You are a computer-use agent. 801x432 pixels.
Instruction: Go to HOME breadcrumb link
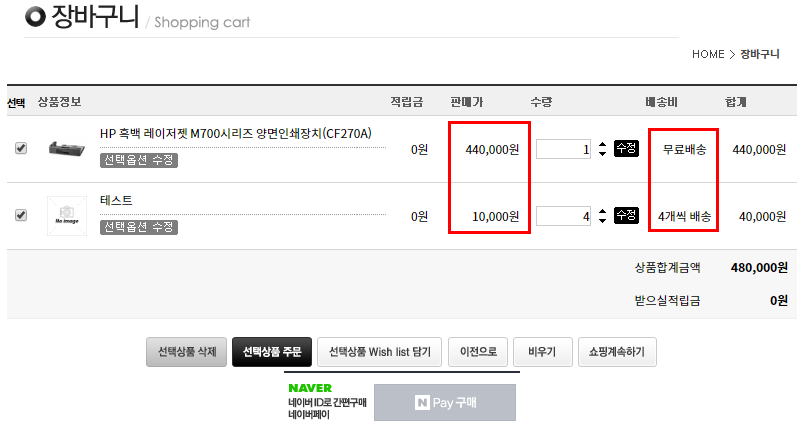707,53
